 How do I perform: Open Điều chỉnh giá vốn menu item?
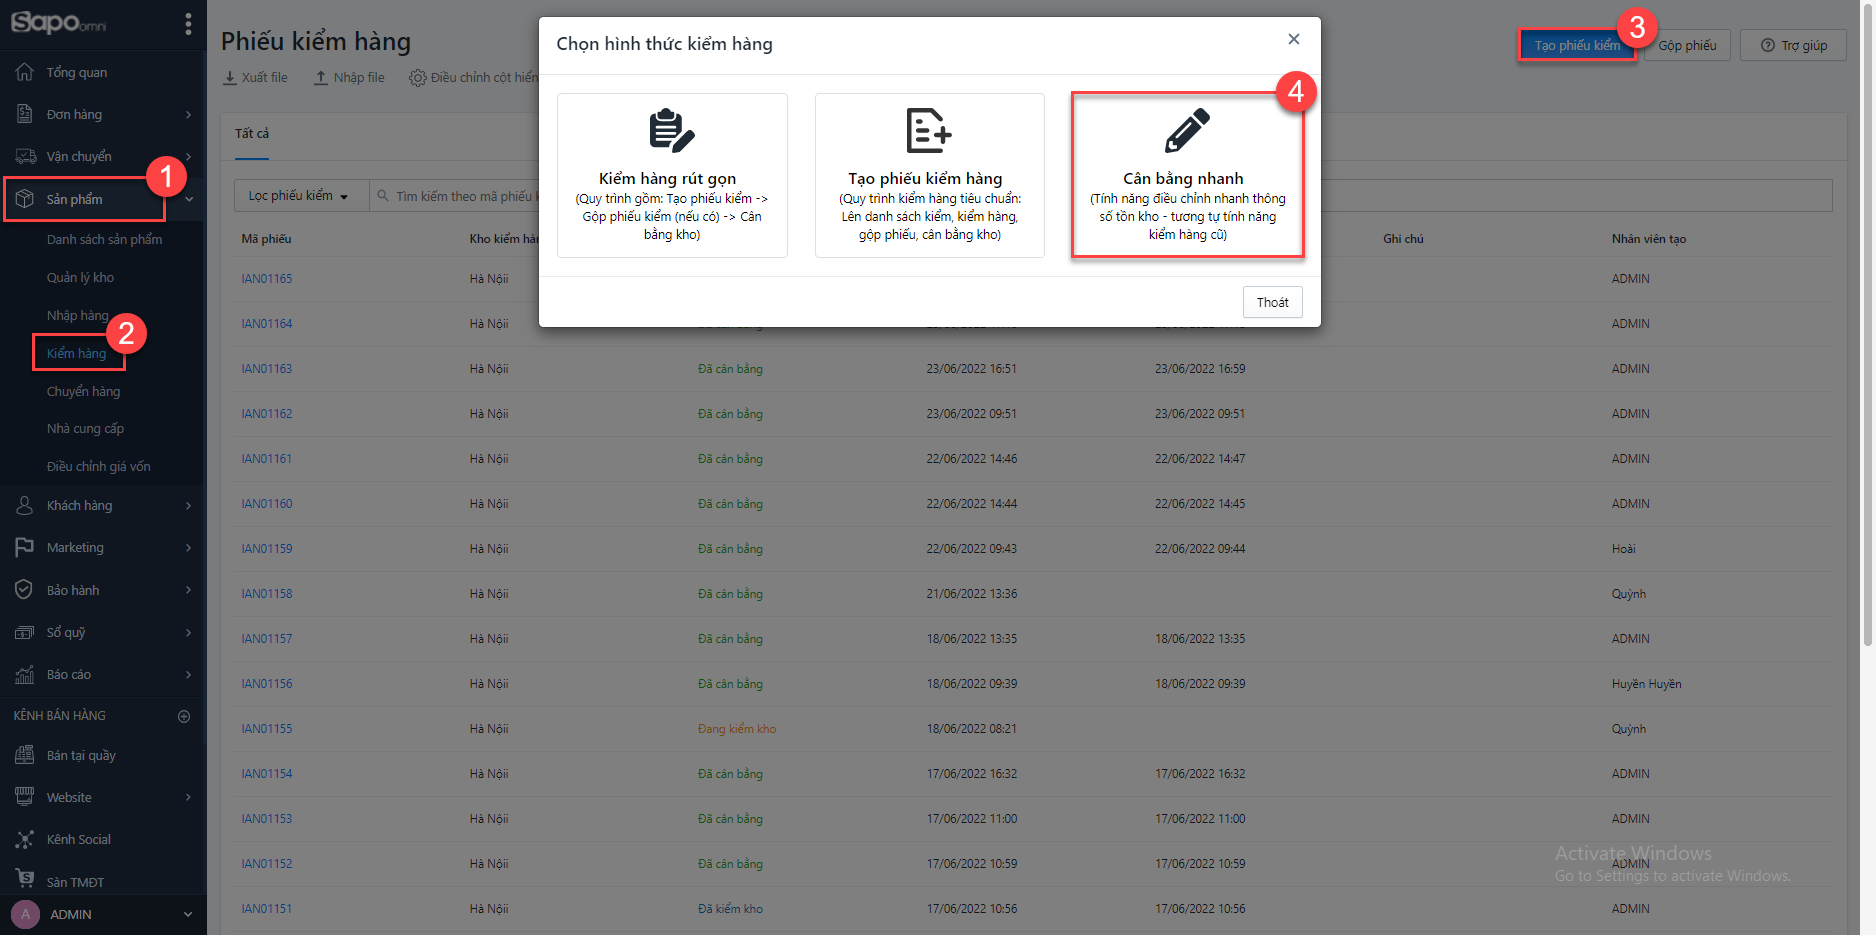tap(98, 466)
